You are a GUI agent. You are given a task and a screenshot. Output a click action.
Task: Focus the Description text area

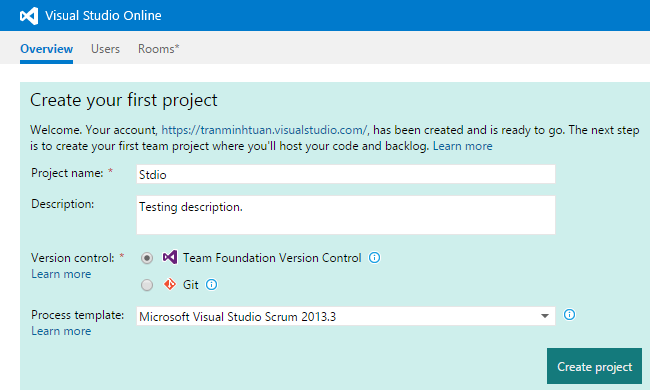(x=346, y=215)
